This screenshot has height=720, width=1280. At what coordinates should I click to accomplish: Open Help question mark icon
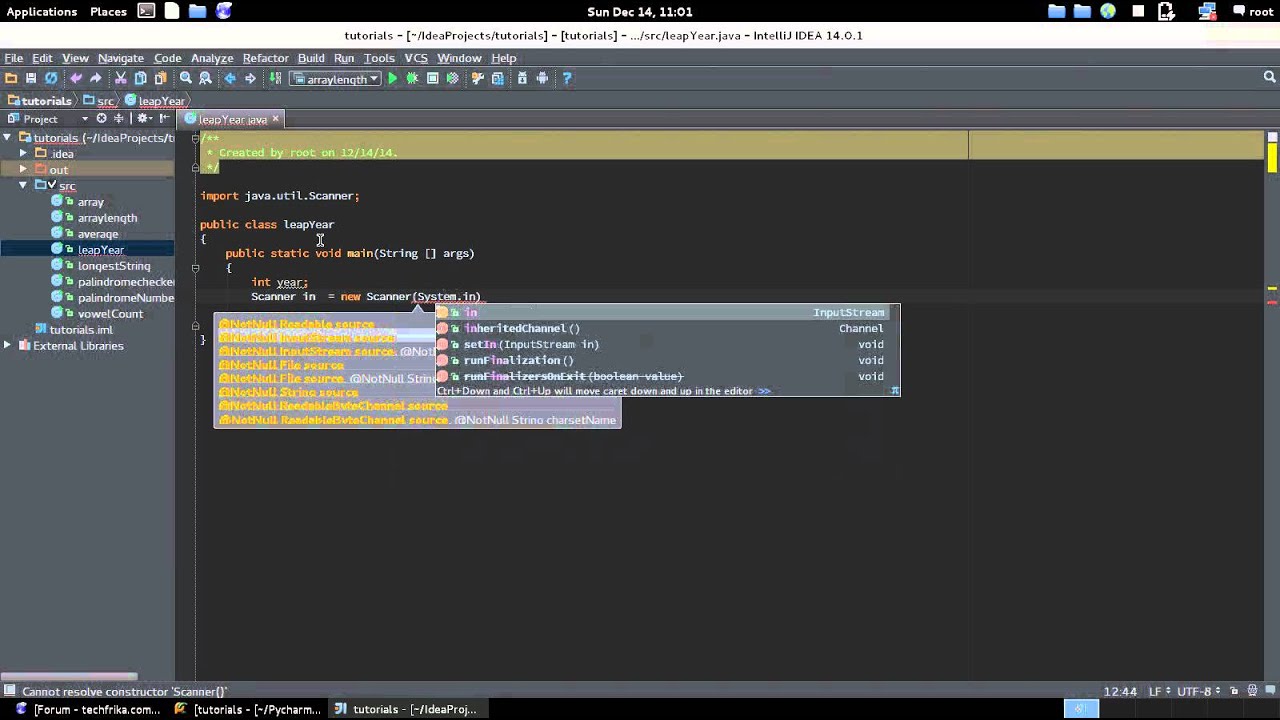[x=567, y=78]
